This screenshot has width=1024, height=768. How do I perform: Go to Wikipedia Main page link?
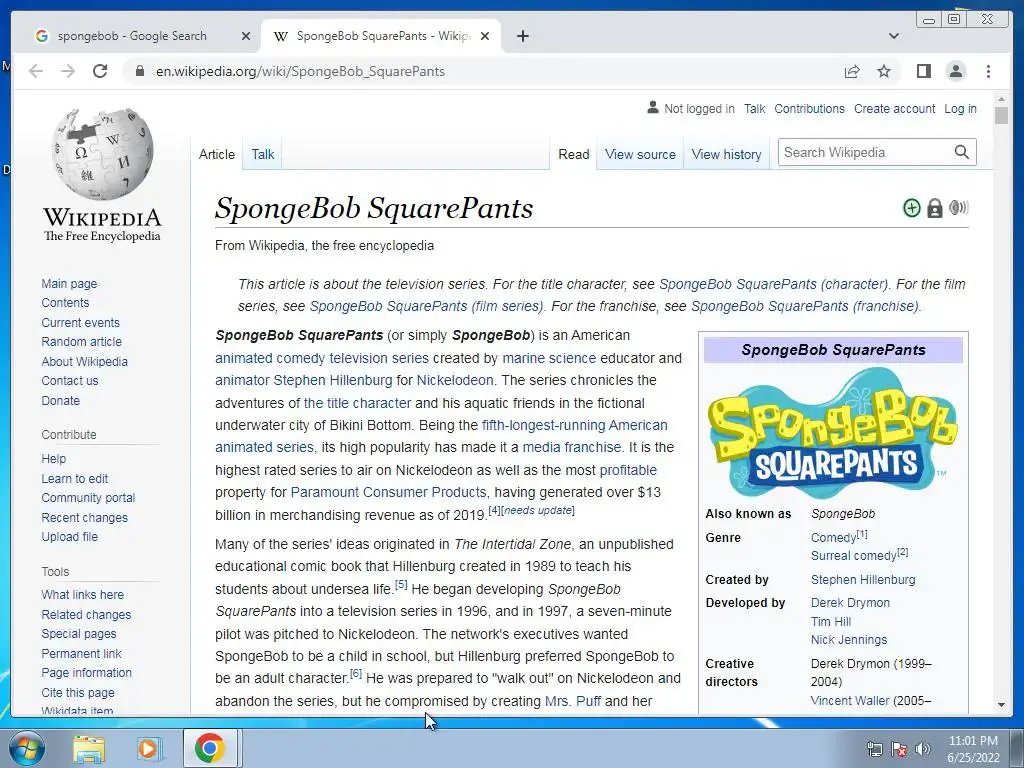click(x=69, y=283)
